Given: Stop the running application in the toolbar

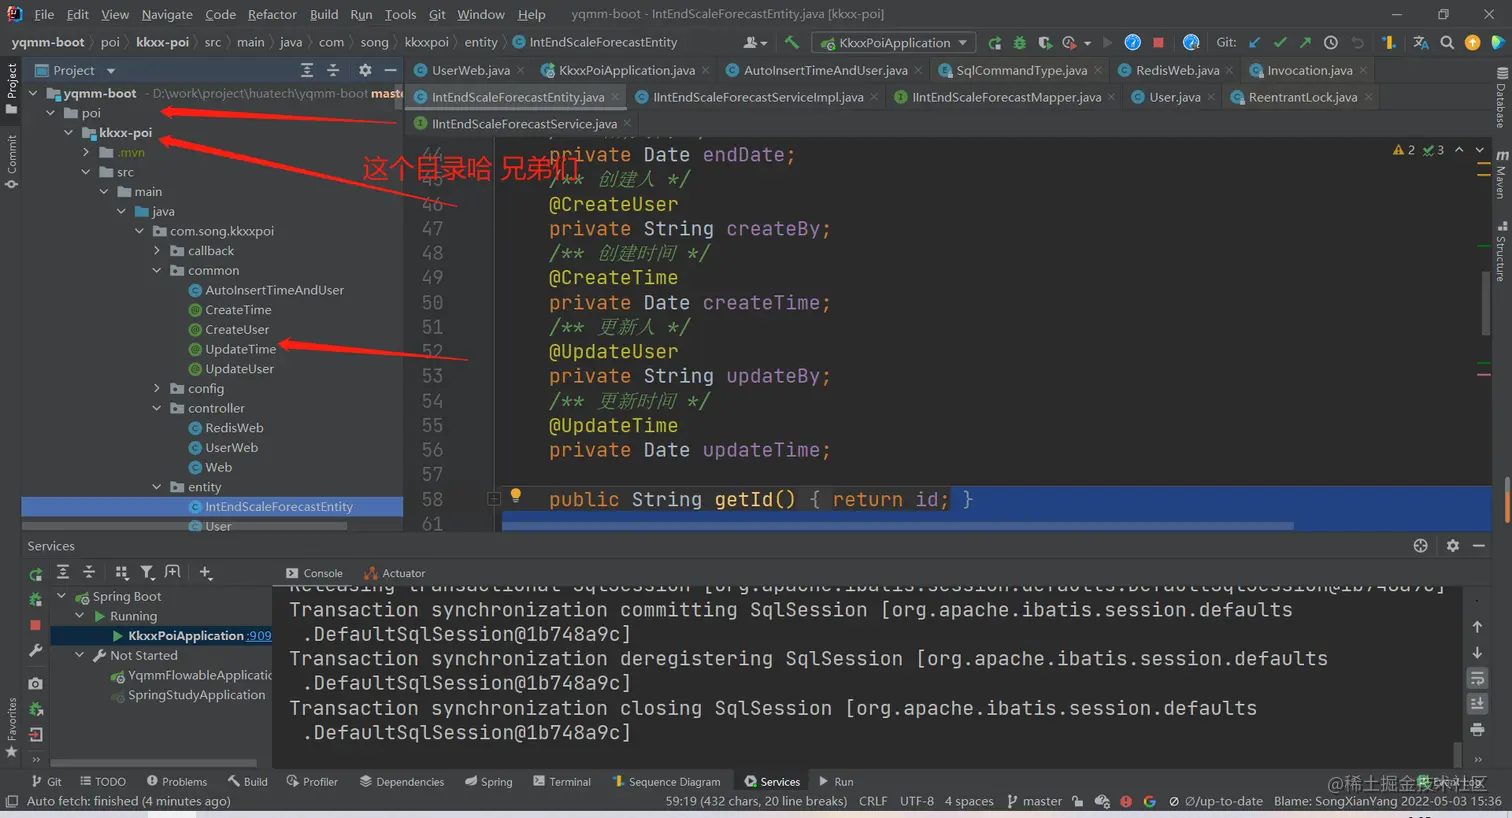Looking at the screenshot, I should tap(1158, 42).
